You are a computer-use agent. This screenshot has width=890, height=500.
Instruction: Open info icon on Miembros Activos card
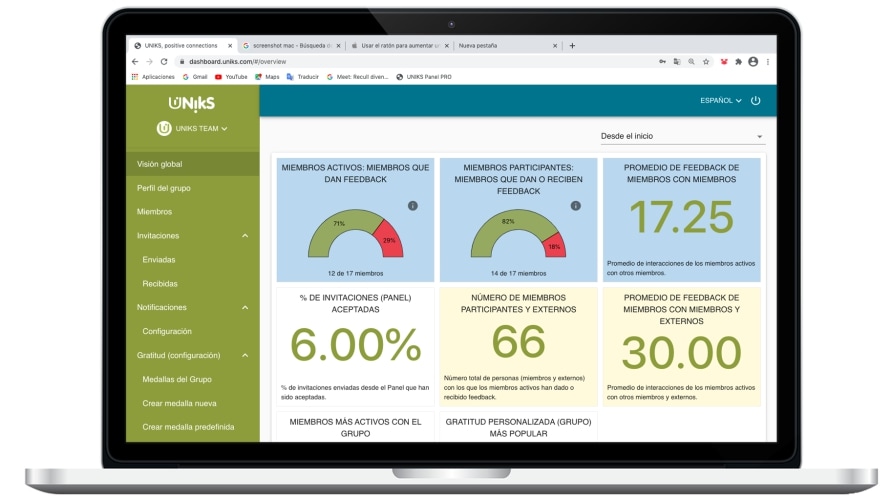(x=413, y=205)
